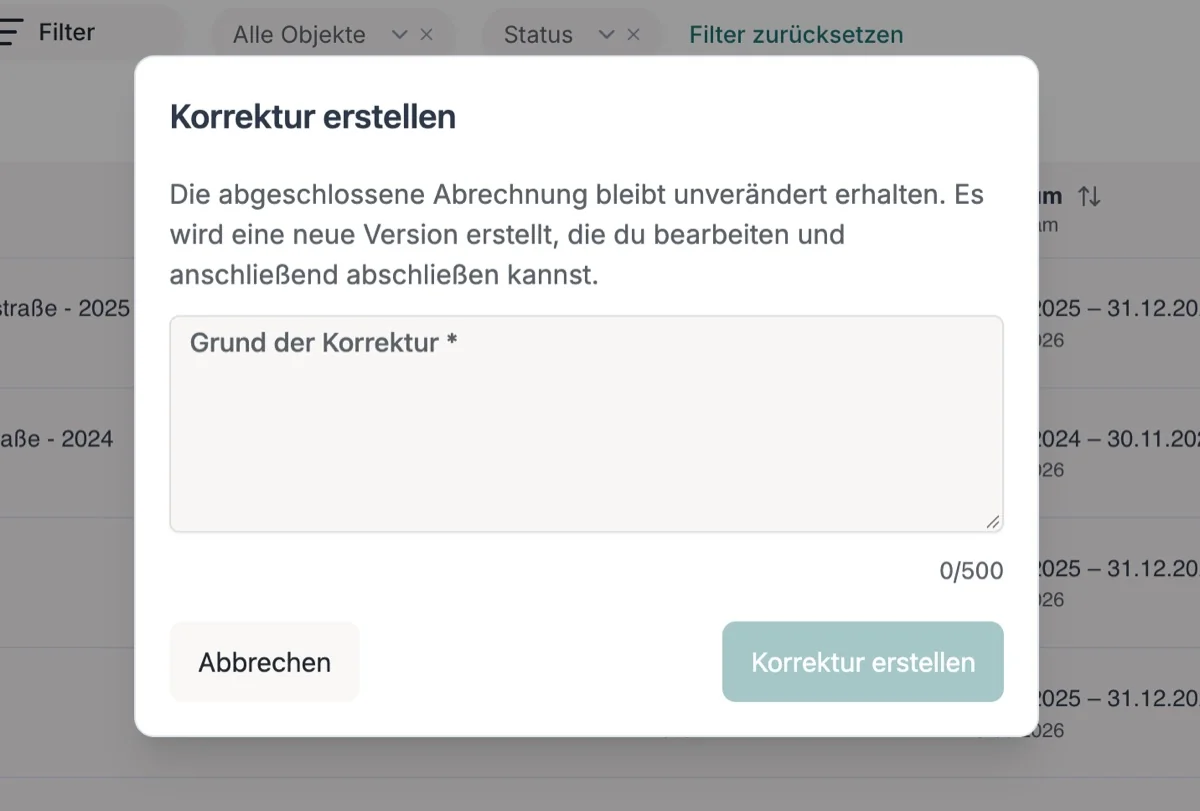Expand the Alle Objekte dropdown chevron
The width and height of the screenshot is (1200, 811).
(399, 34)
